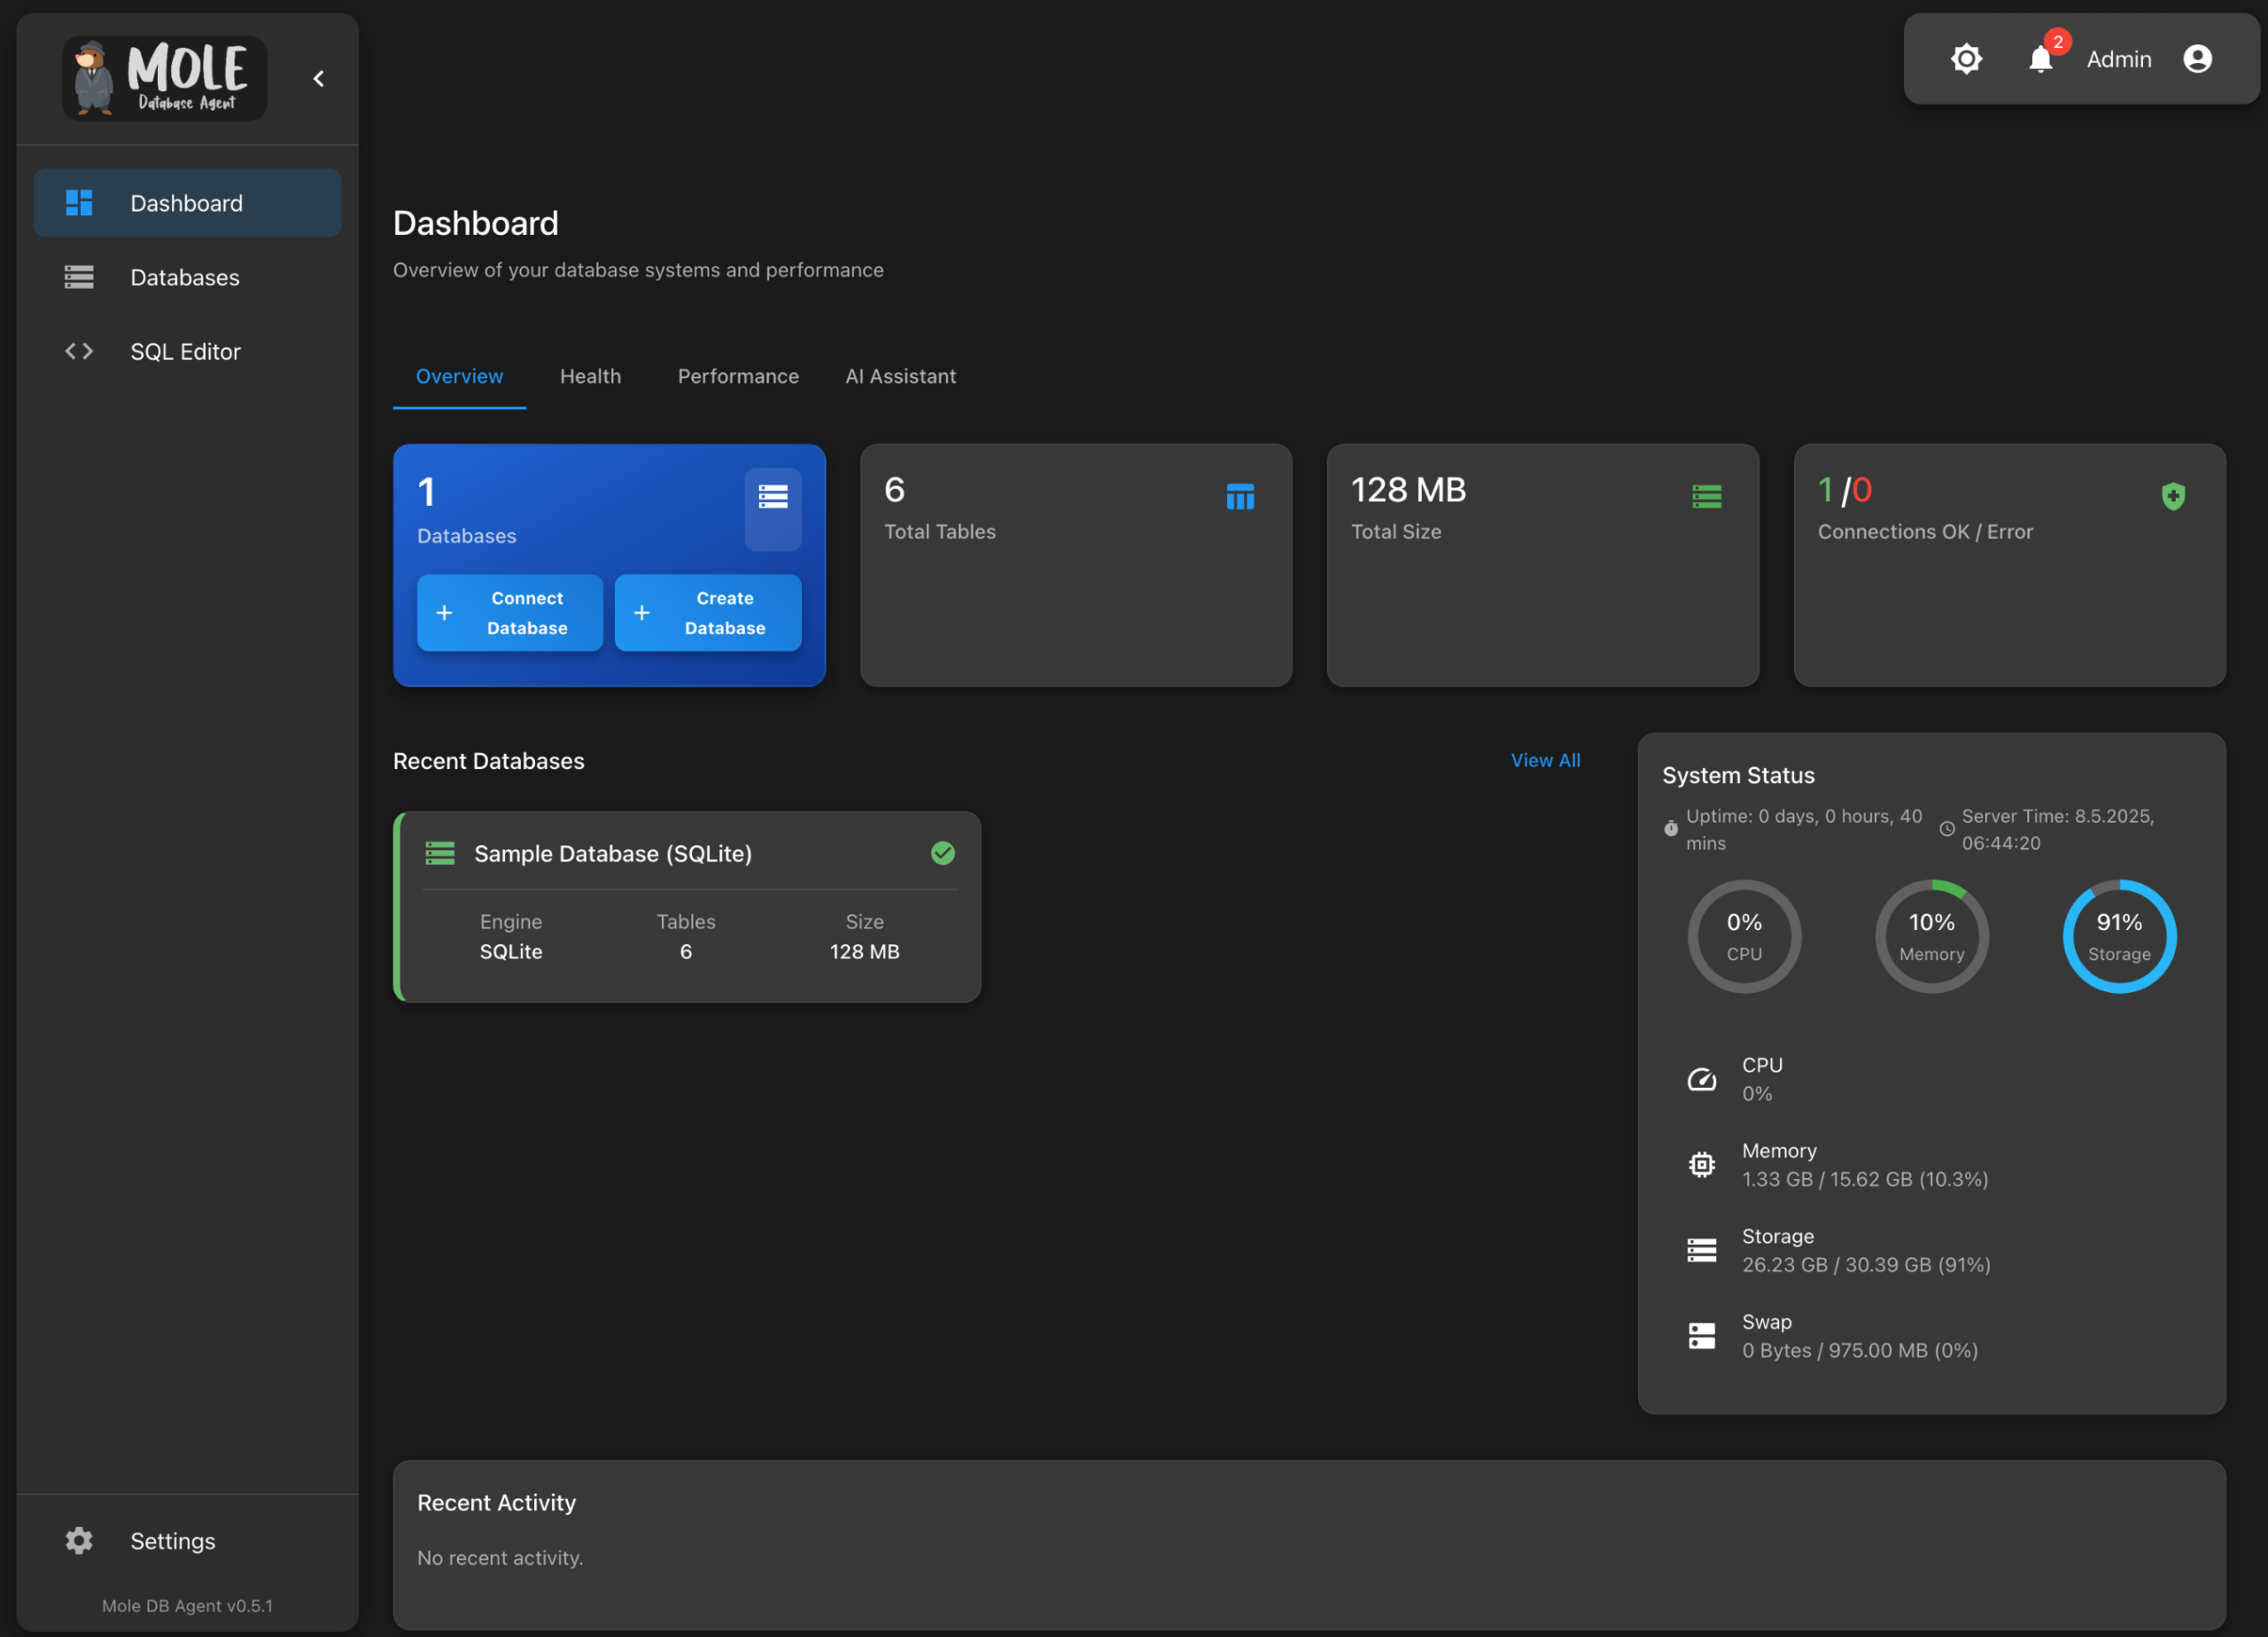Toggle the light/dark theme sun icon

tap(1965, 59)
